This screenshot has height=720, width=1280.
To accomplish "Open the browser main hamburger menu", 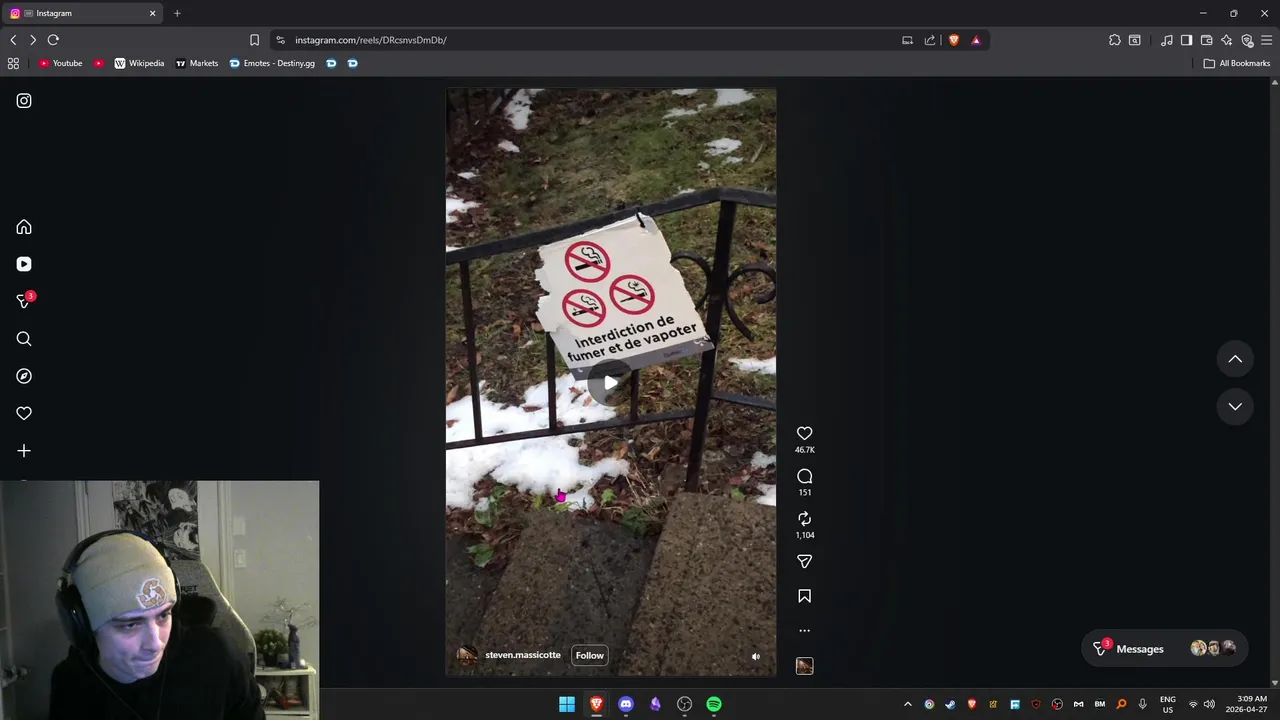I will tap(1267, 40).
